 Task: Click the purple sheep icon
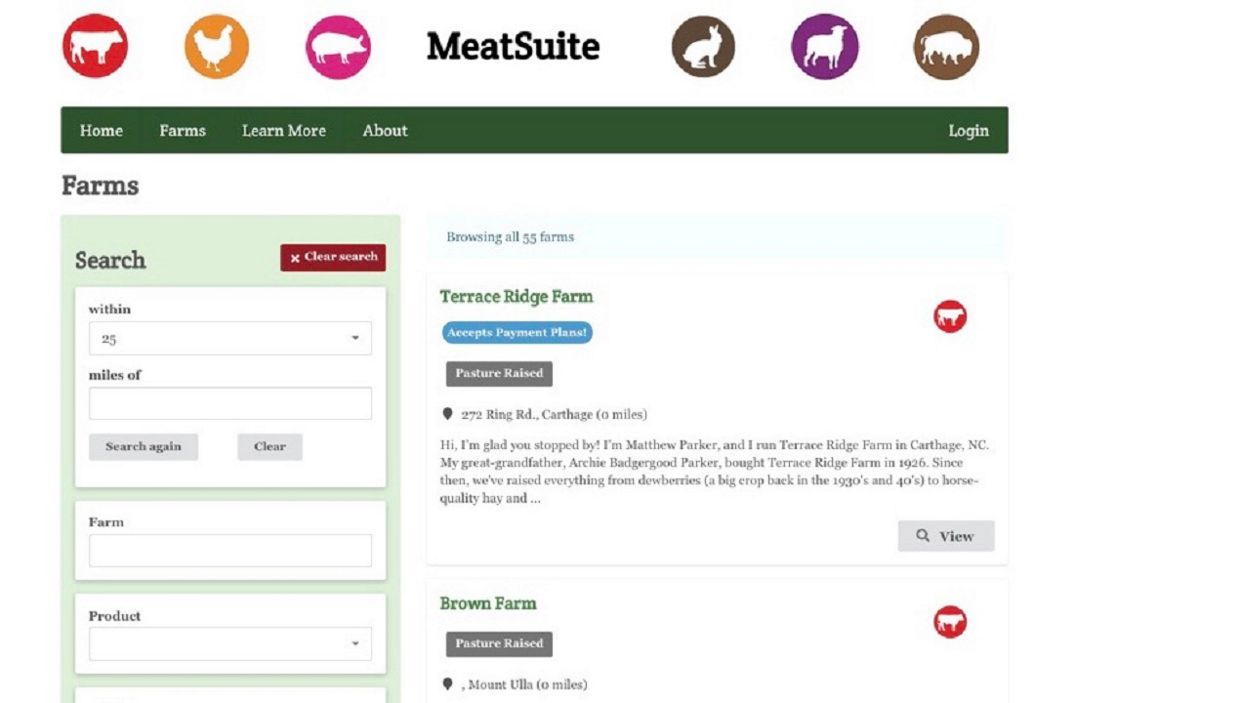pos(825,46)
